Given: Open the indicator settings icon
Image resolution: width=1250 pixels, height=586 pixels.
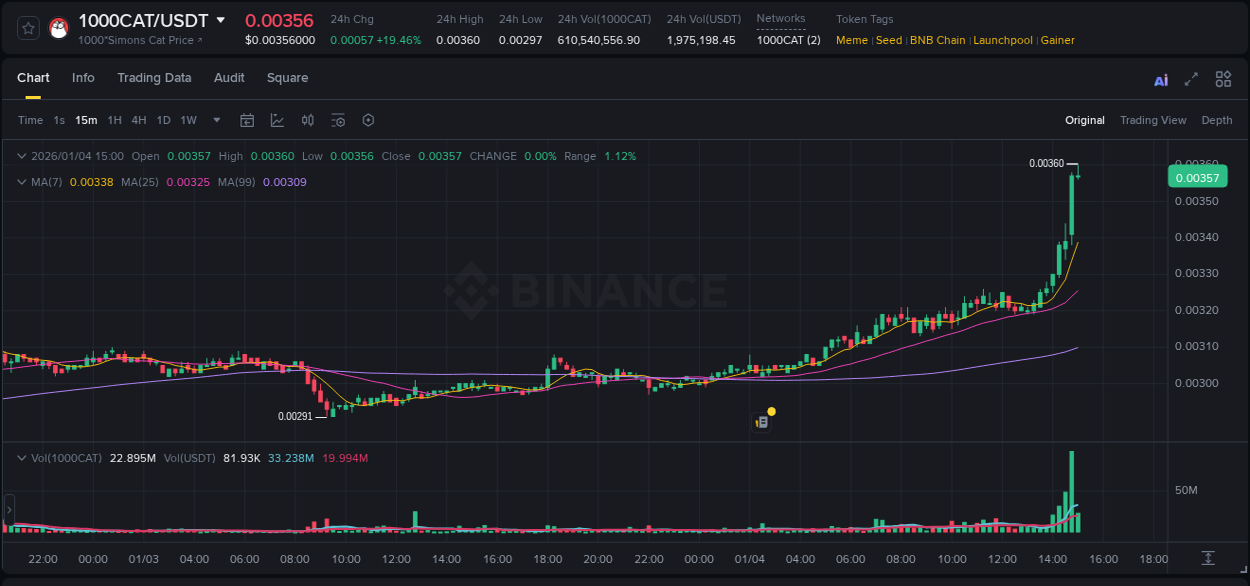Looking at the screenshot, I should pyautogui.click(x=338, y=120).
